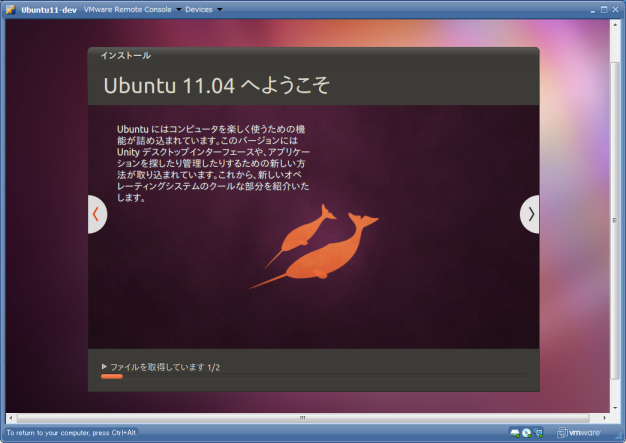This screenshot has height=443, width=626.
Task: Click the network adapter status icon
Action: 538,433
